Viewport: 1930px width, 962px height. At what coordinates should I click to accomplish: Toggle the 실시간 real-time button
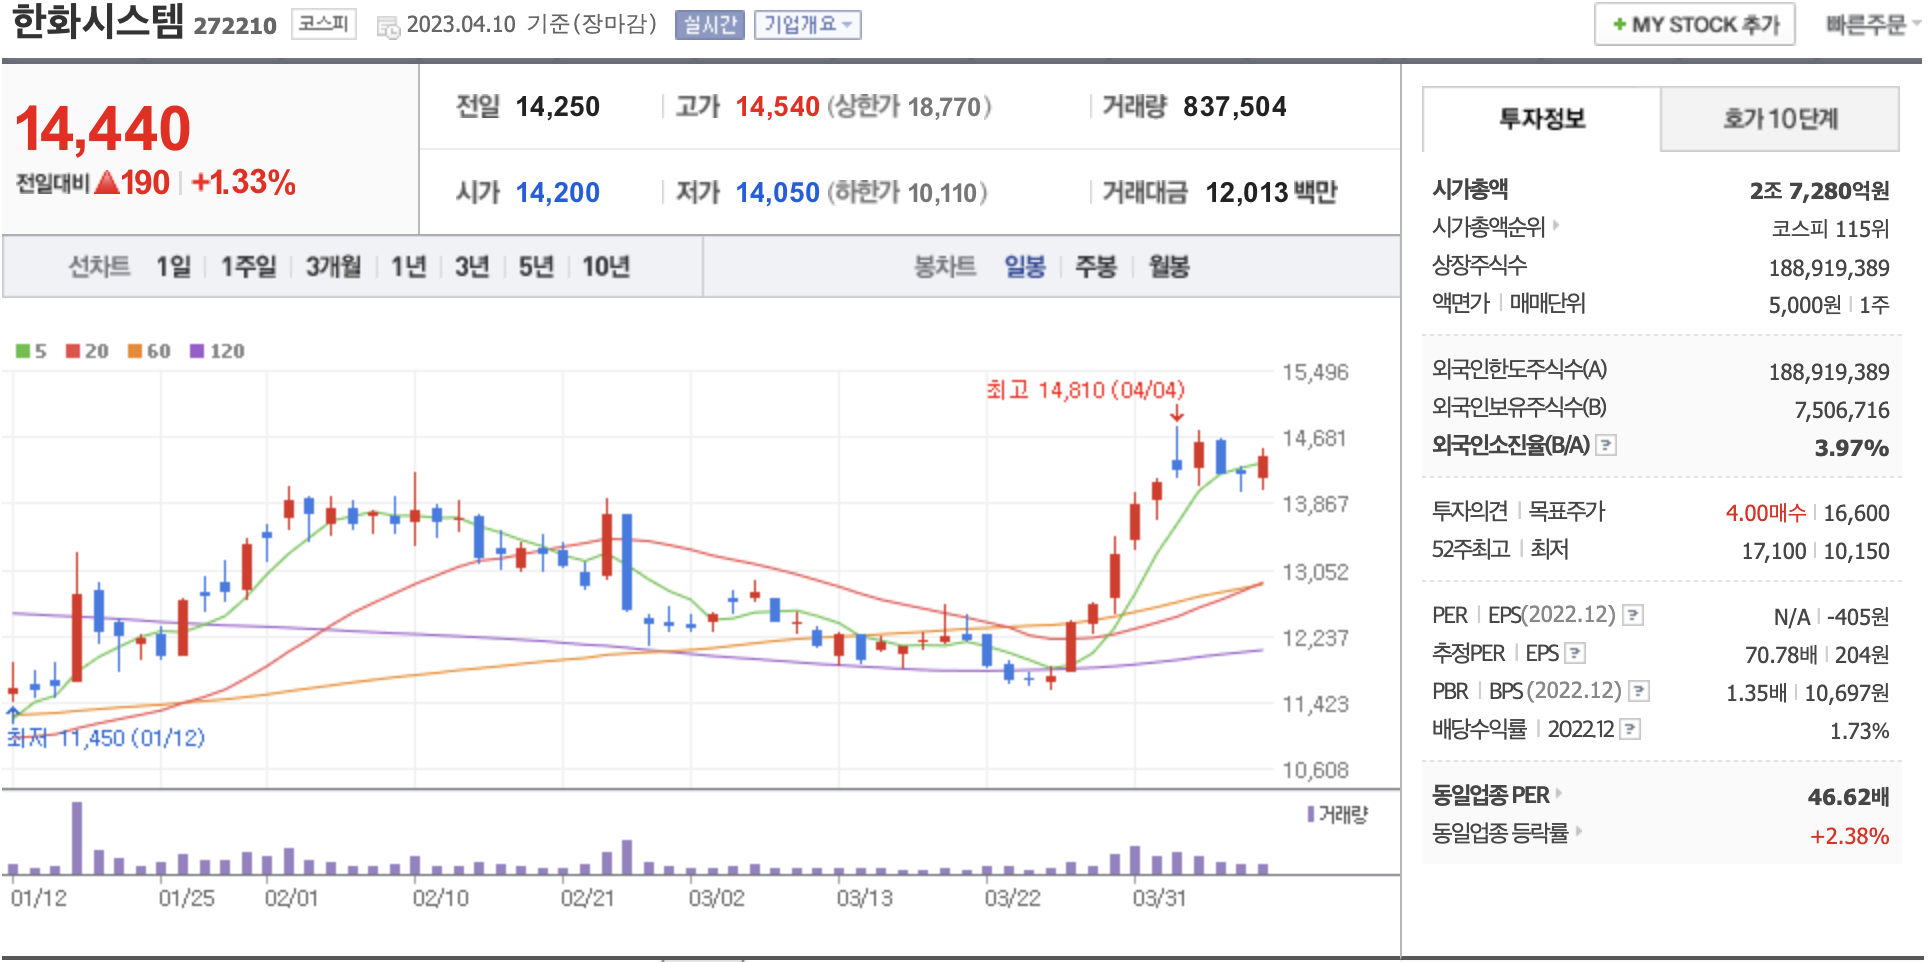[709, 25]
